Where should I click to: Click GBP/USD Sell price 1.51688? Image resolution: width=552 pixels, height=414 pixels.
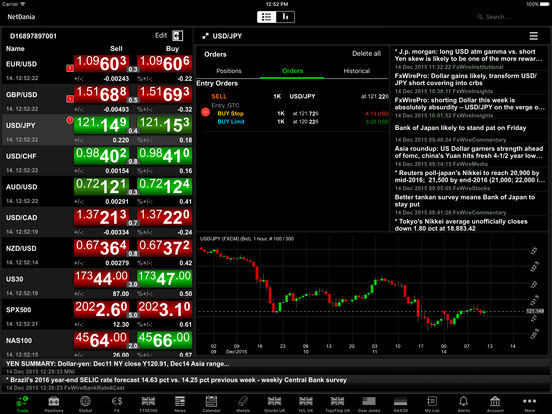(x=101, y=94)
